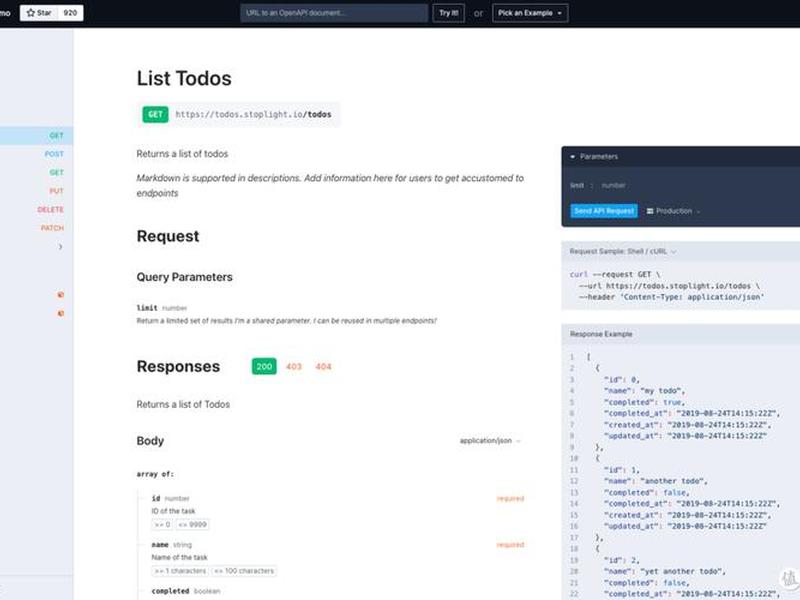The height and width of the screenshot is (600, 800).
Task: Click the Response Example header
Action: 601,334
